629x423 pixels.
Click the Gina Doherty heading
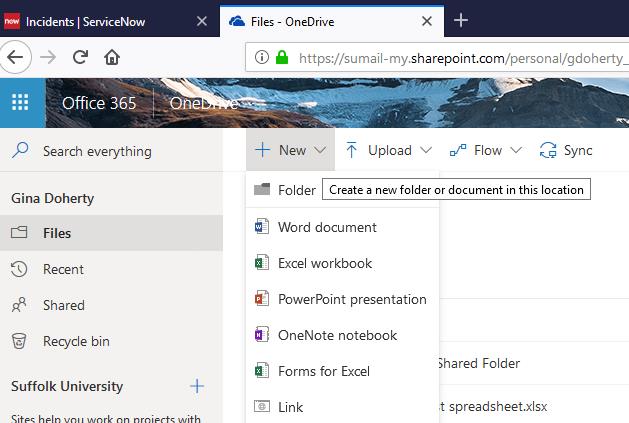pyautogui.click(x=53, y=198)
